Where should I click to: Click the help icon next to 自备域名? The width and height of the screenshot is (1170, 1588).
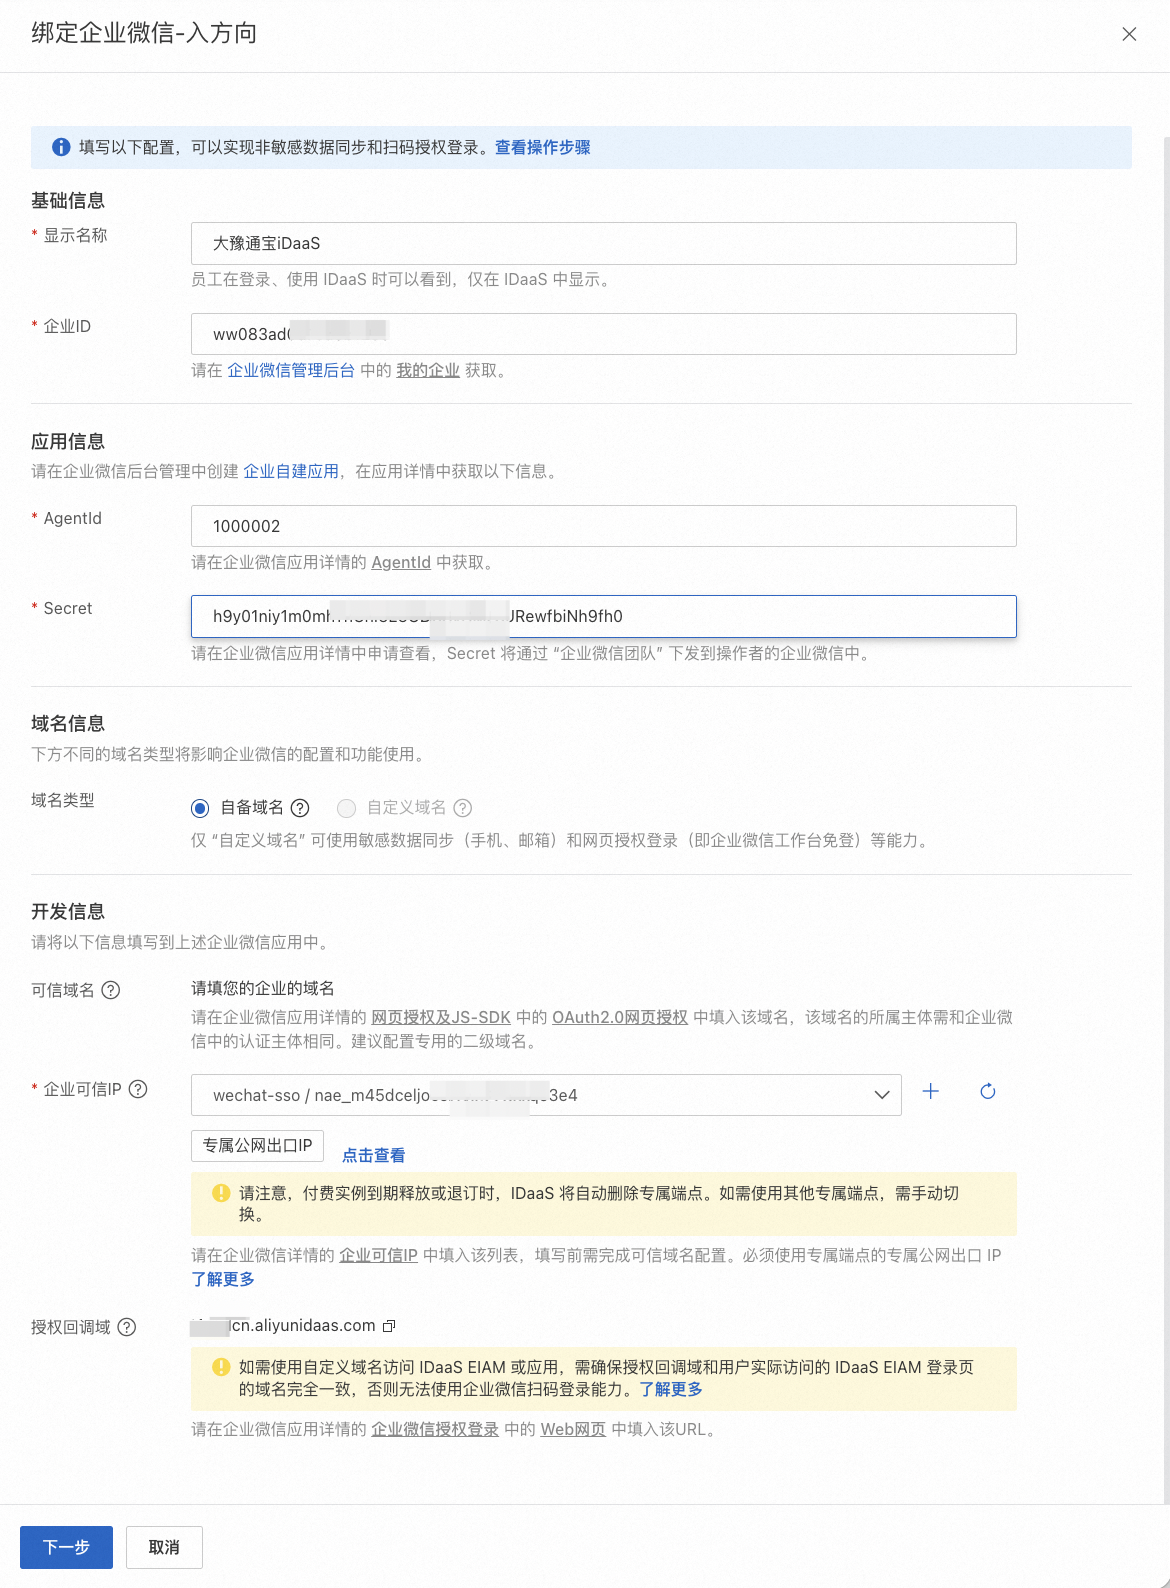(x=300, y=808)
